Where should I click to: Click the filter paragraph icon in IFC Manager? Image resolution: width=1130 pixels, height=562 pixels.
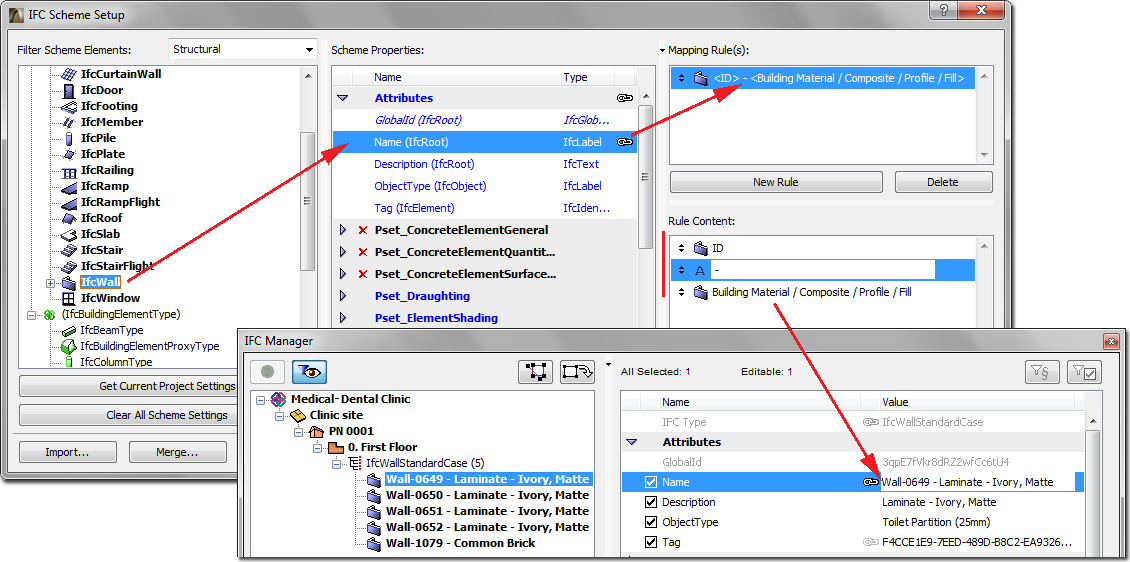pos(1042,372)
